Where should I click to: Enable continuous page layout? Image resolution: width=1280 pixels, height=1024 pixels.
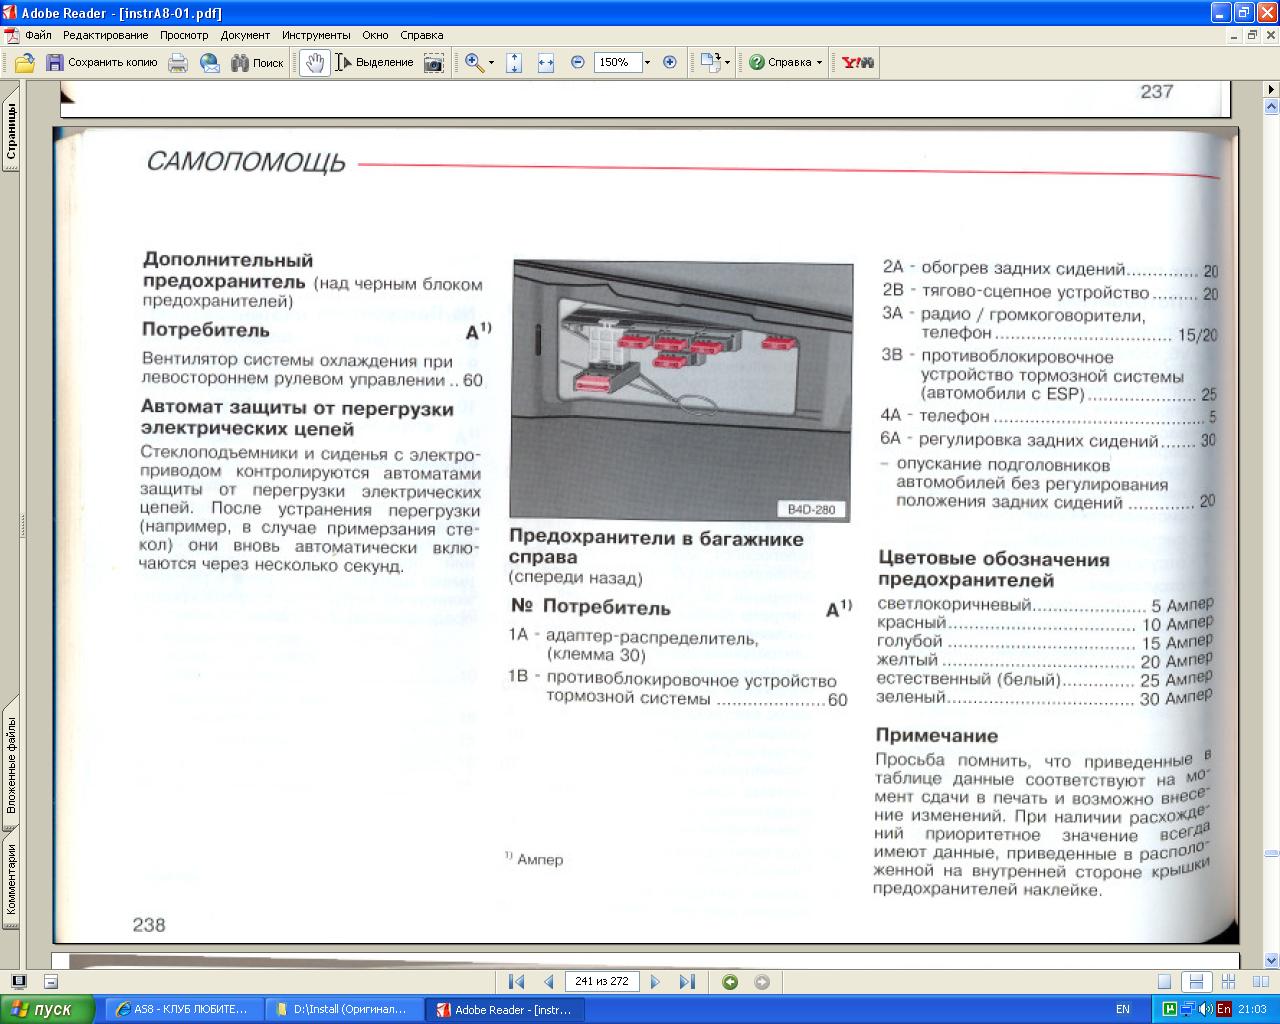1195,982
